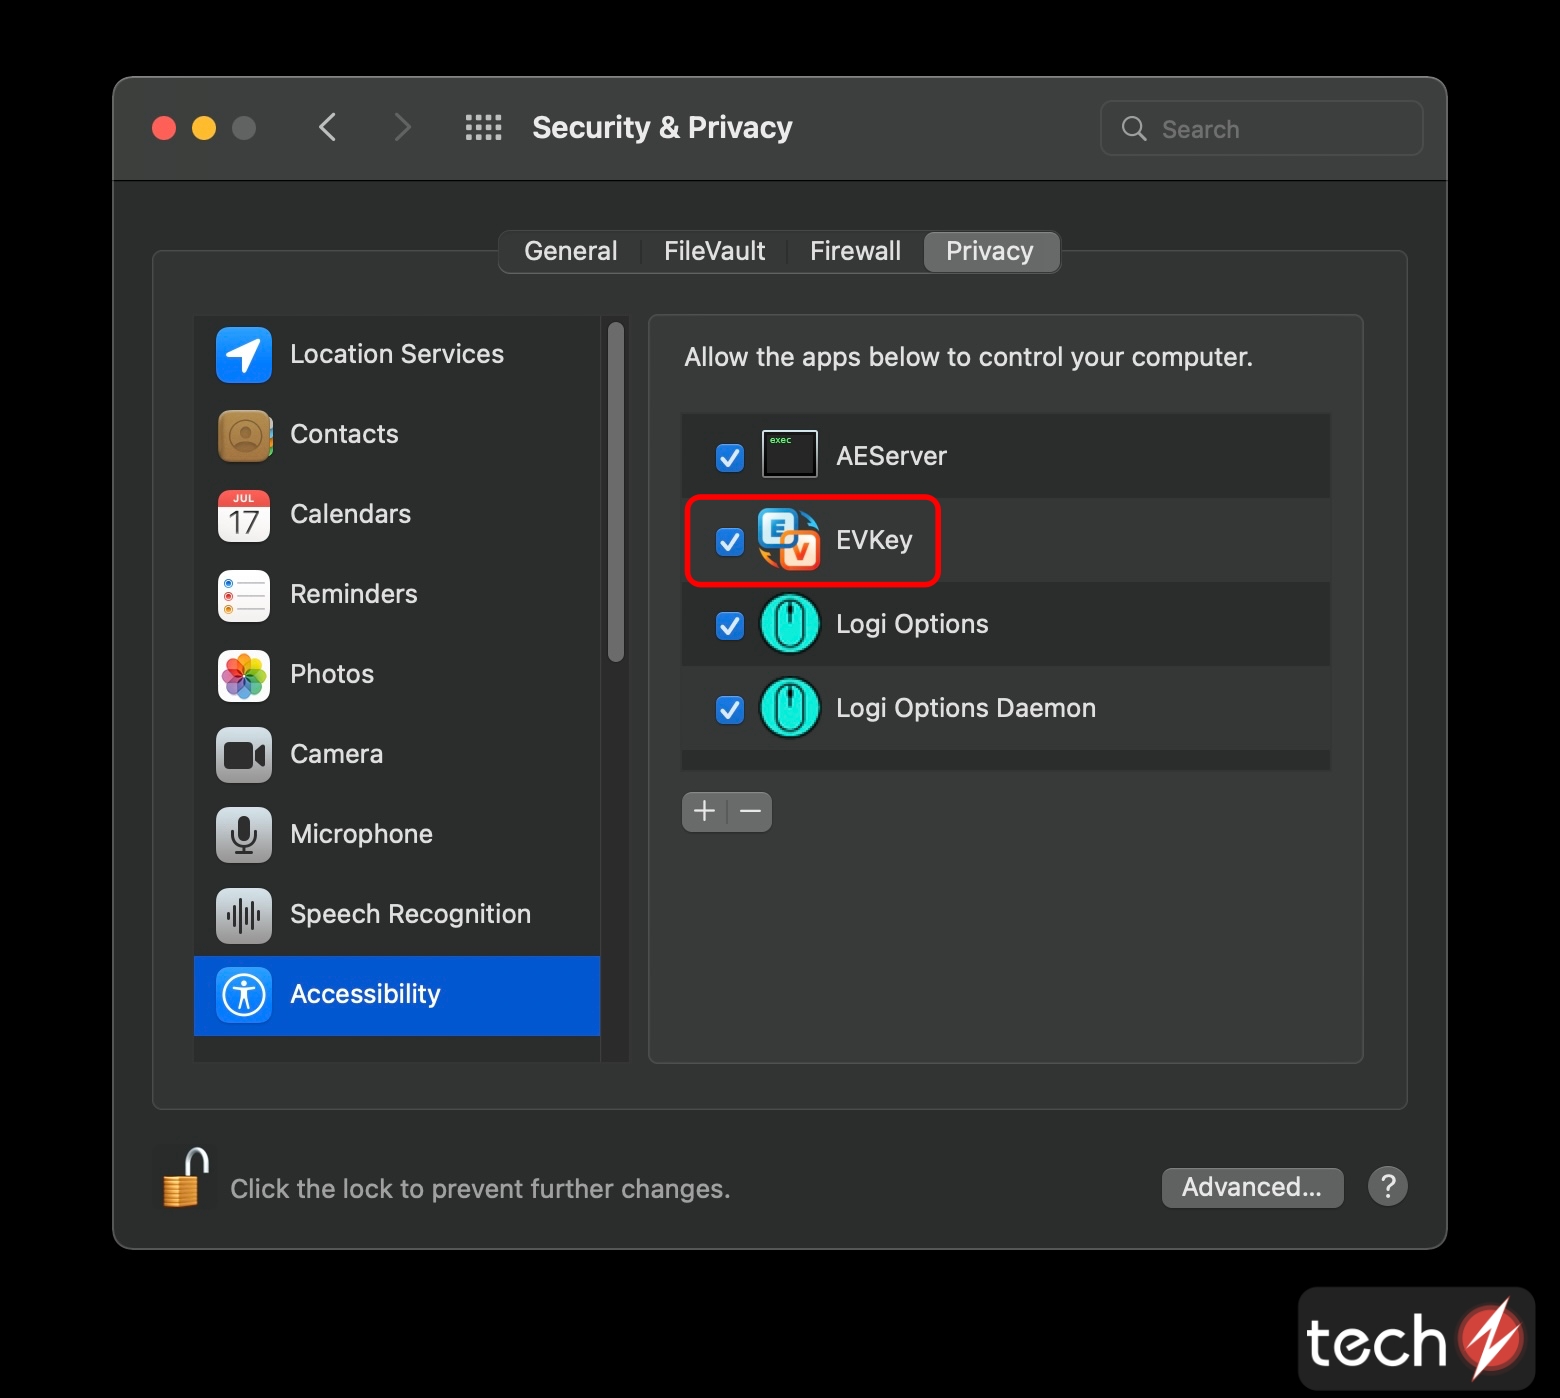Choose the Photos privacy category

click(x=331, y=674)
